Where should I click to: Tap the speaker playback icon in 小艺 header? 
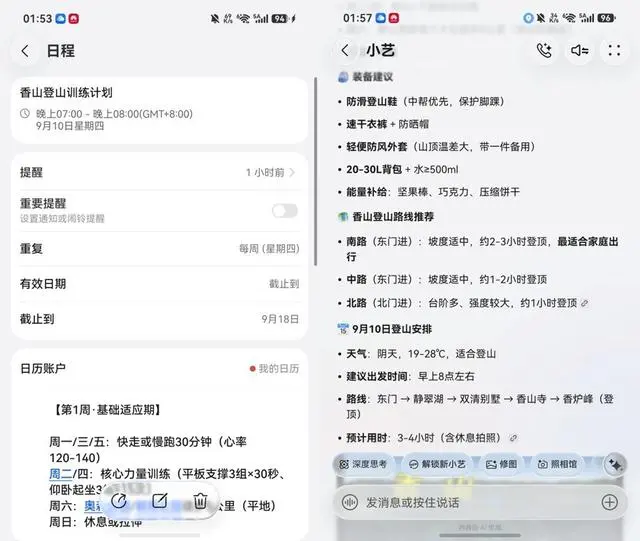click(580, 51)
